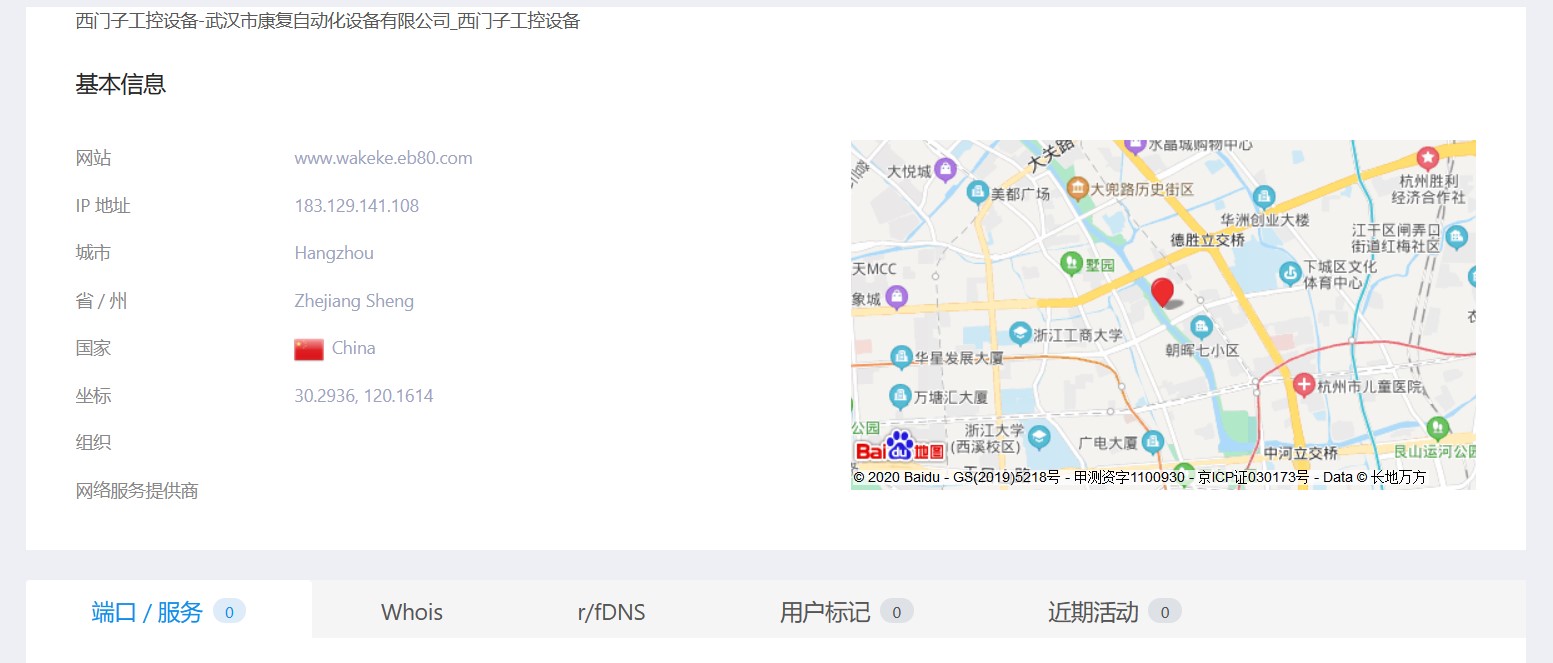Image resolution: width=1553 pixels, height=663 pixels.
Task: Click the 基本信息 heading
Action: 121,84
